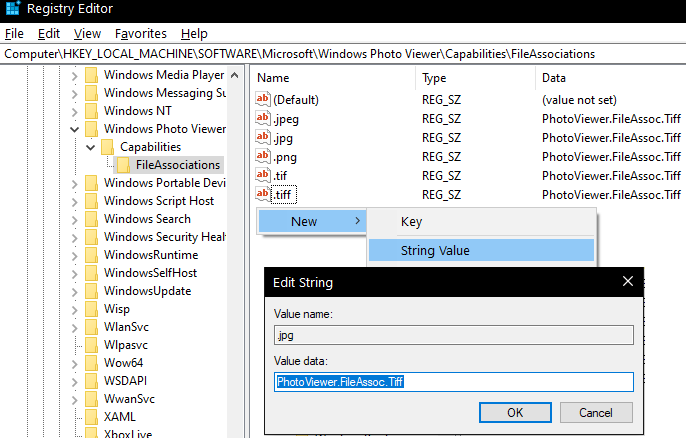Confirm Edit String with OK
686x438 pixels.
[515, 413]
